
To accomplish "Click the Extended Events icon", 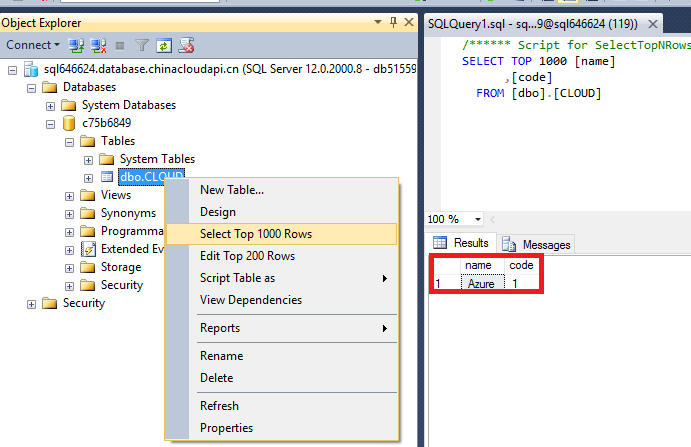I will (88, 250).
